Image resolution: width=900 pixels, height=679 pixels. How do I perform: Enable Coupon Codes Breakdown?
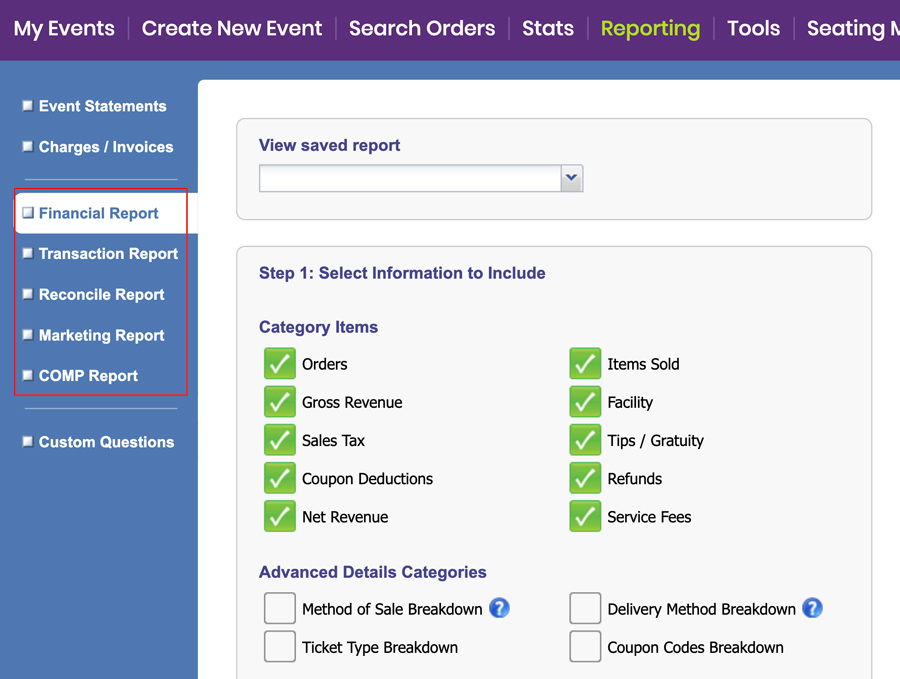[585, 647]
